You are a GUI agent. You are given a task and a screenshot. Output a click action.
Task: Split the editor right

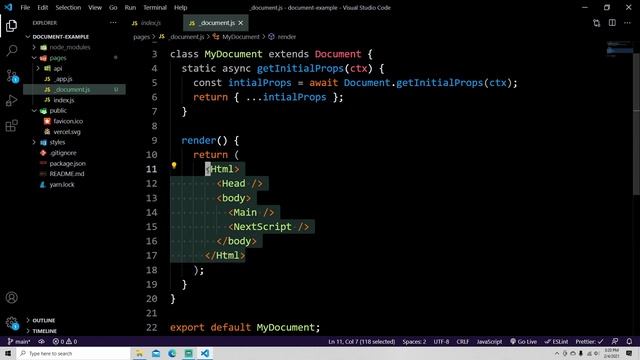pyautogui.click(x=612, y=23)
